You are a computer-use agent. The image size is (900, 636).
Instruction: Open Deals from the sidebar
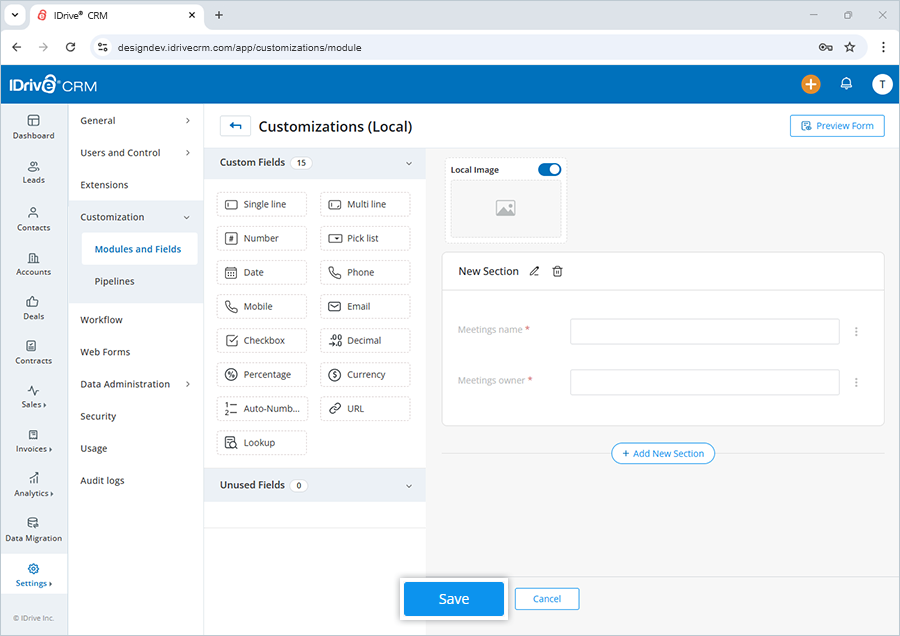(x=33, y=310)
